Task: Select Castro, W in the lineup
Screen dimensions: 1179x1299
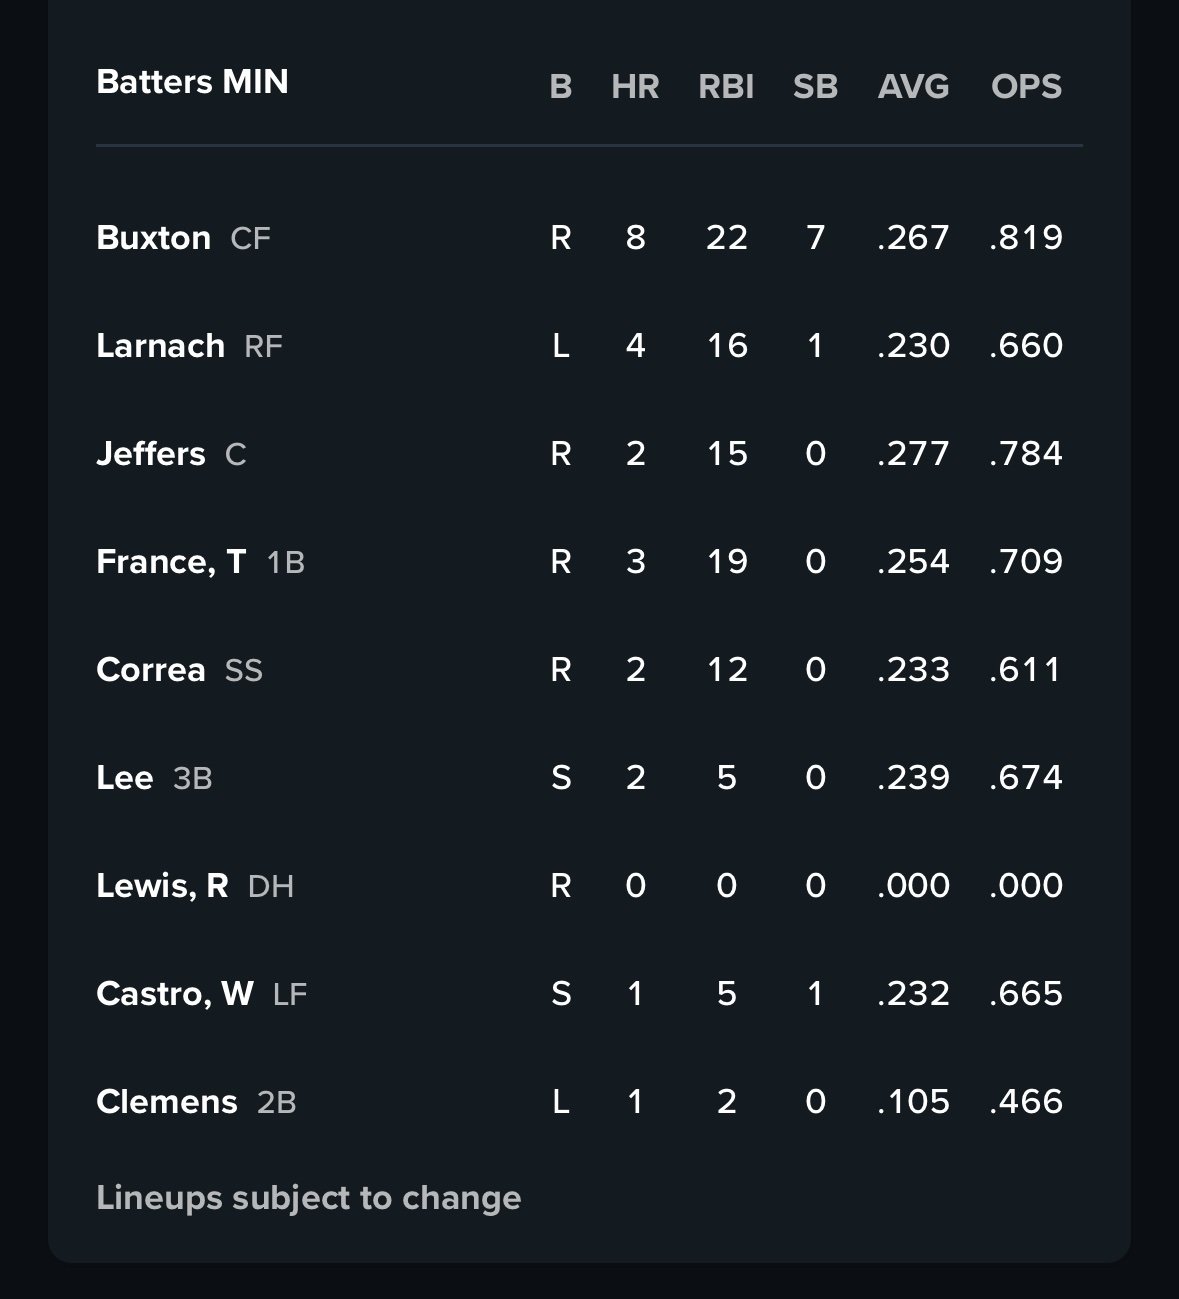Action: tap(174, 994)
